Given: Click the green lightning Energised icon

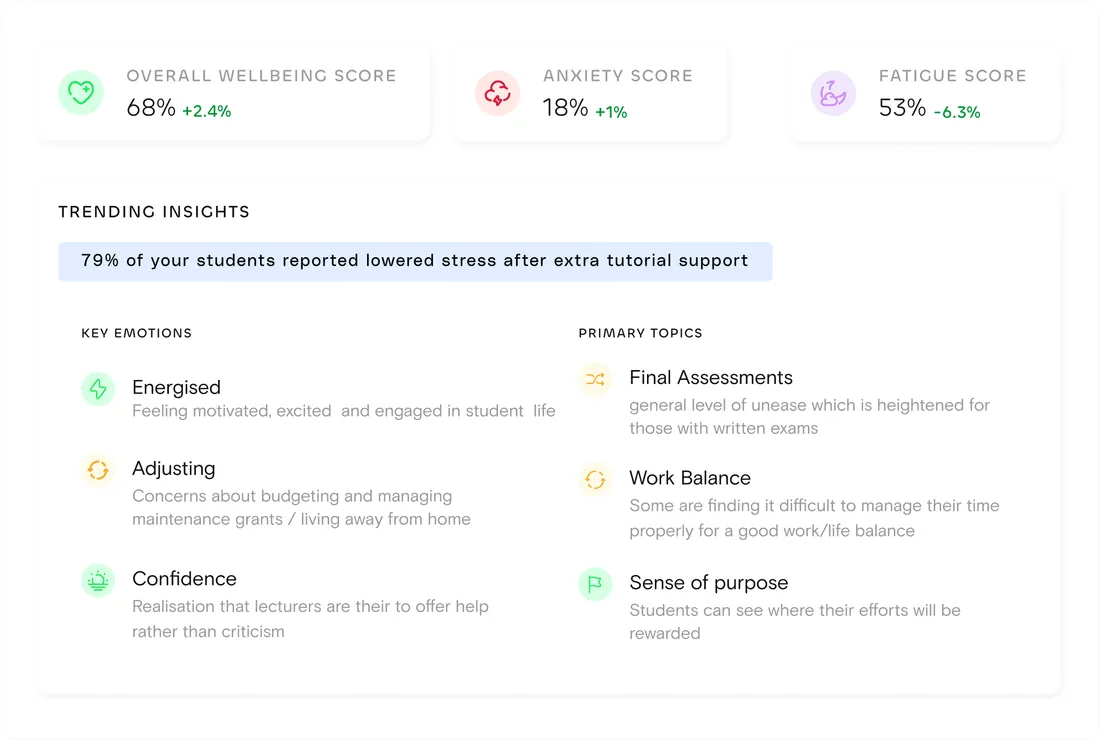Looking at the screenshot, I should 98,389.
